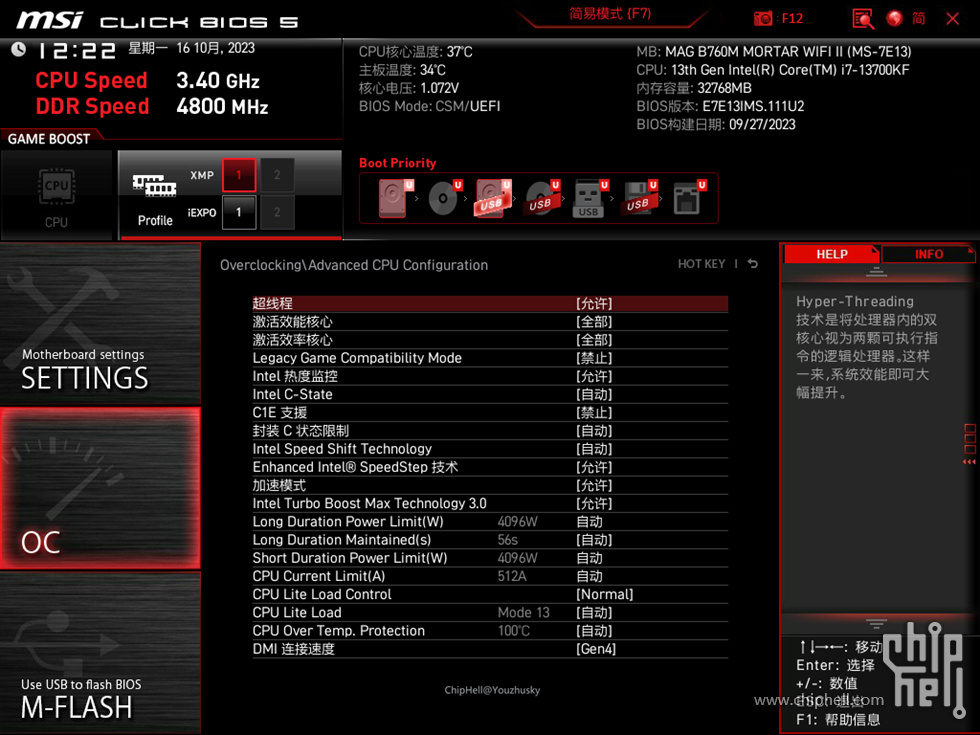Click the simplified Chinese 简 language label
980x735 pixels.
pos(918,18)
